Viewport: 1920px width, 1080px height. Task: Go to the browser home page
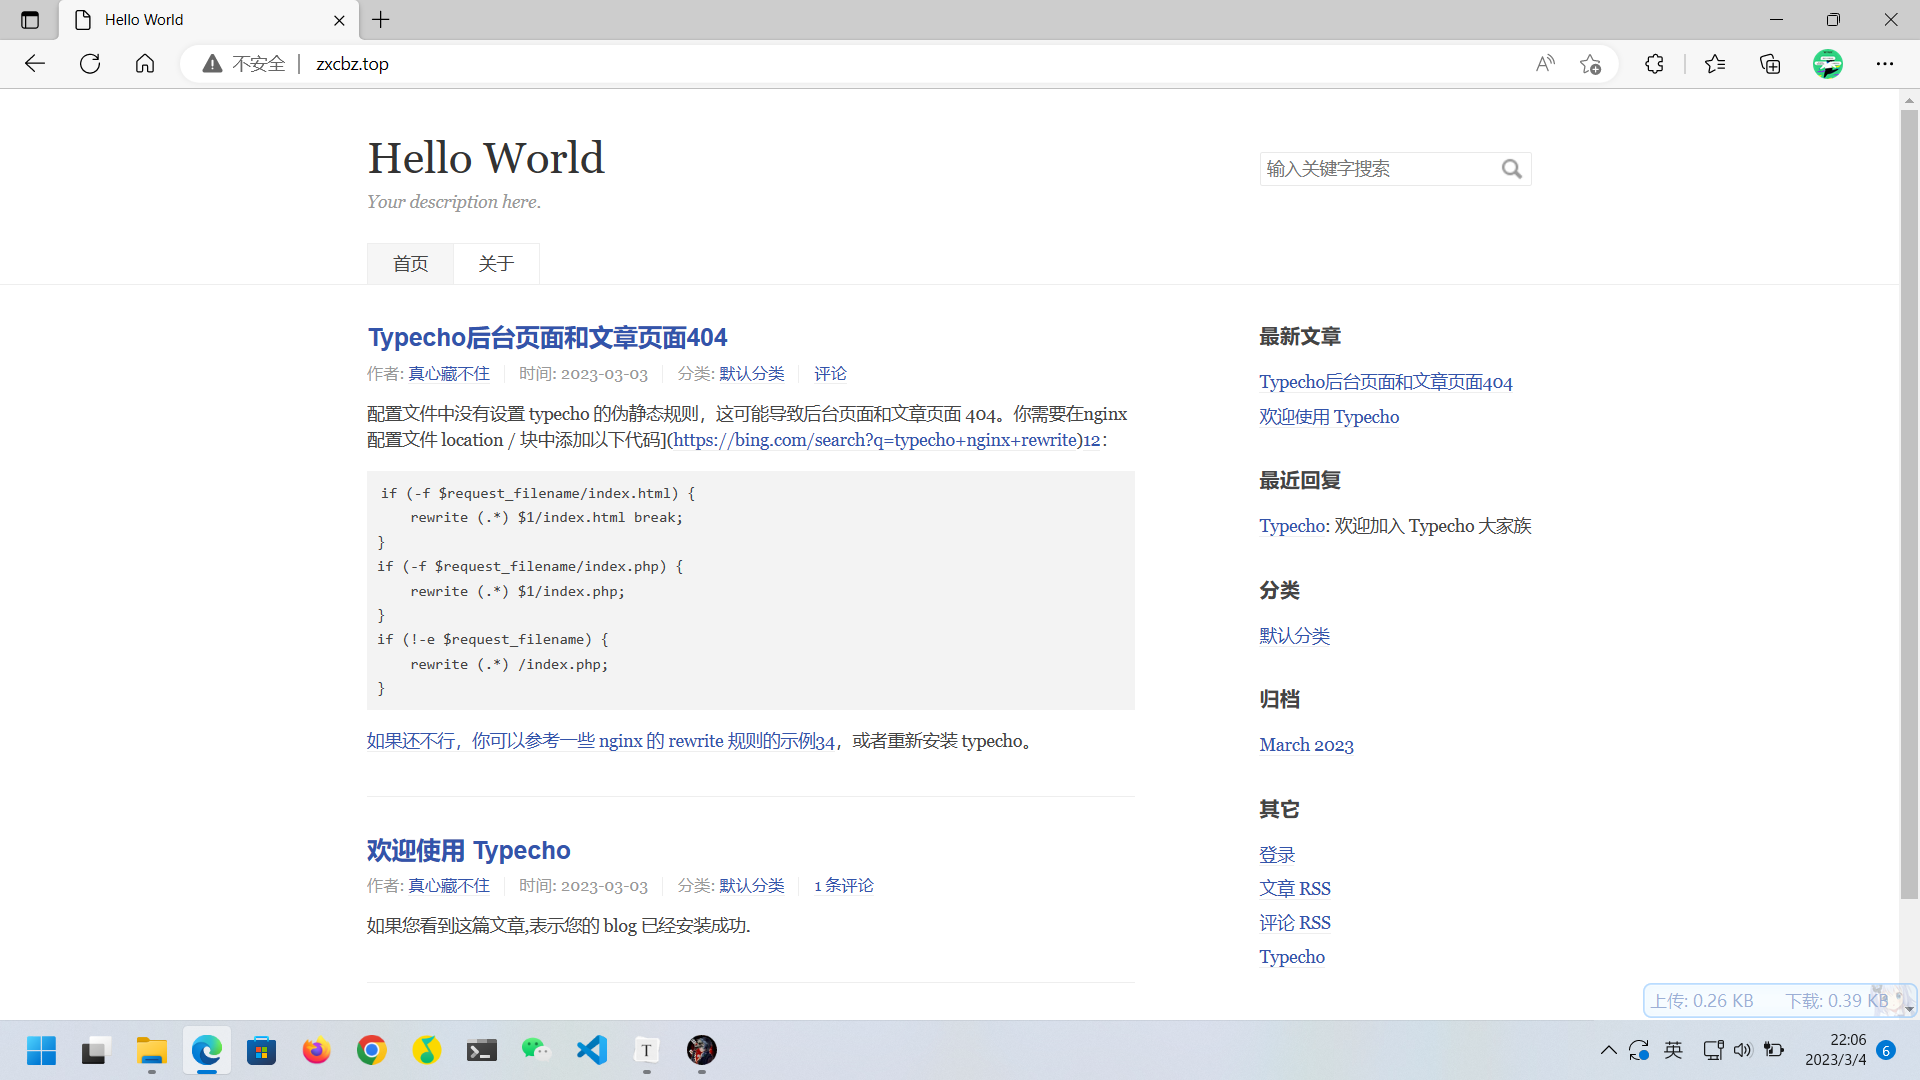(144, 63)
